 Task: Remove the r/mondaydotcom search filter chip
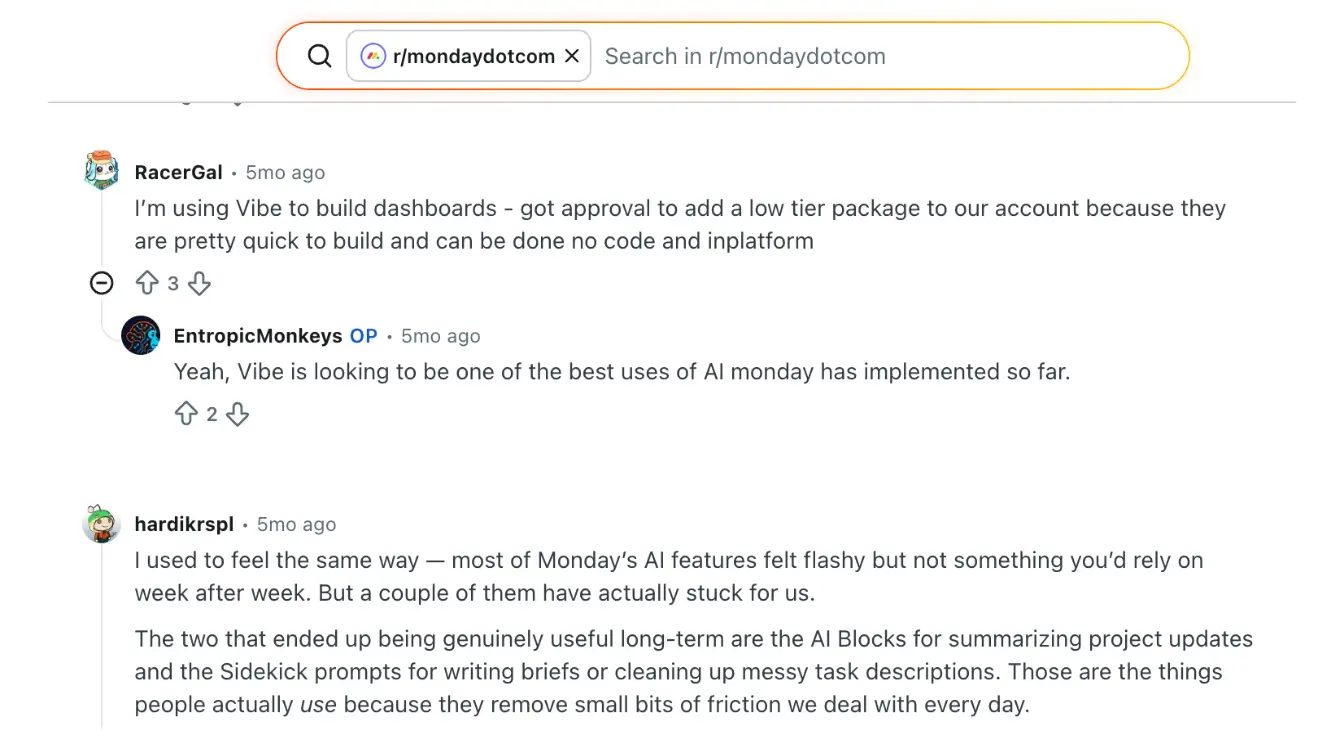coord(571,56)
